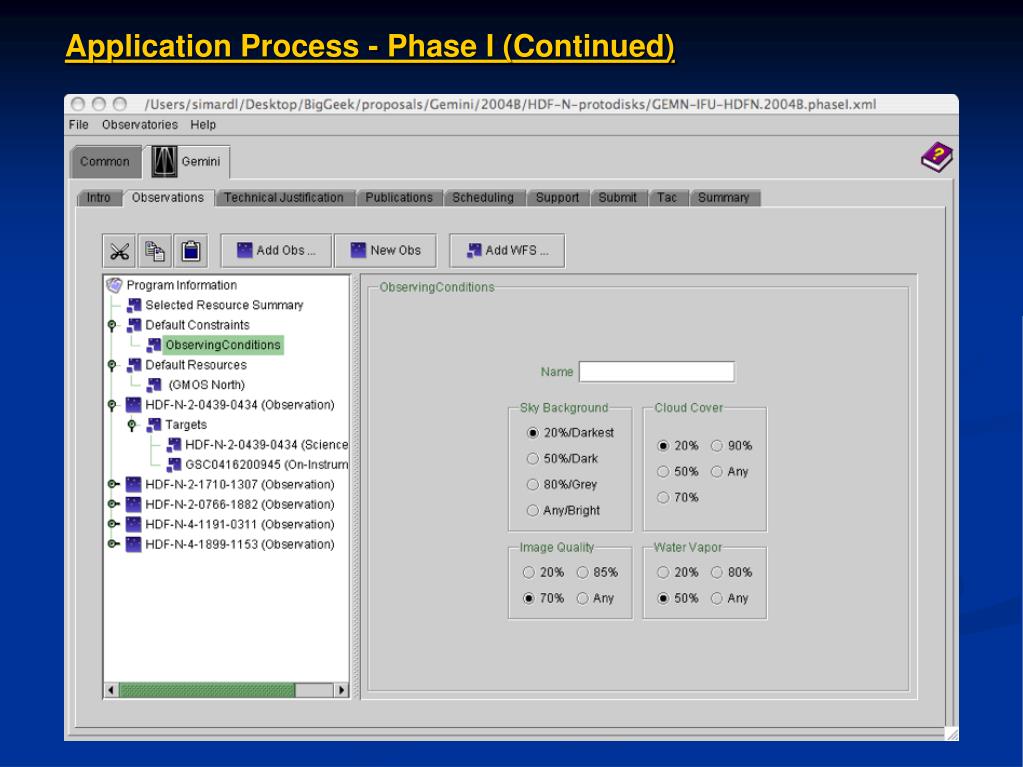Click the Name input field
This screenshot has height=767, width=1023.
tap(656, 372)
